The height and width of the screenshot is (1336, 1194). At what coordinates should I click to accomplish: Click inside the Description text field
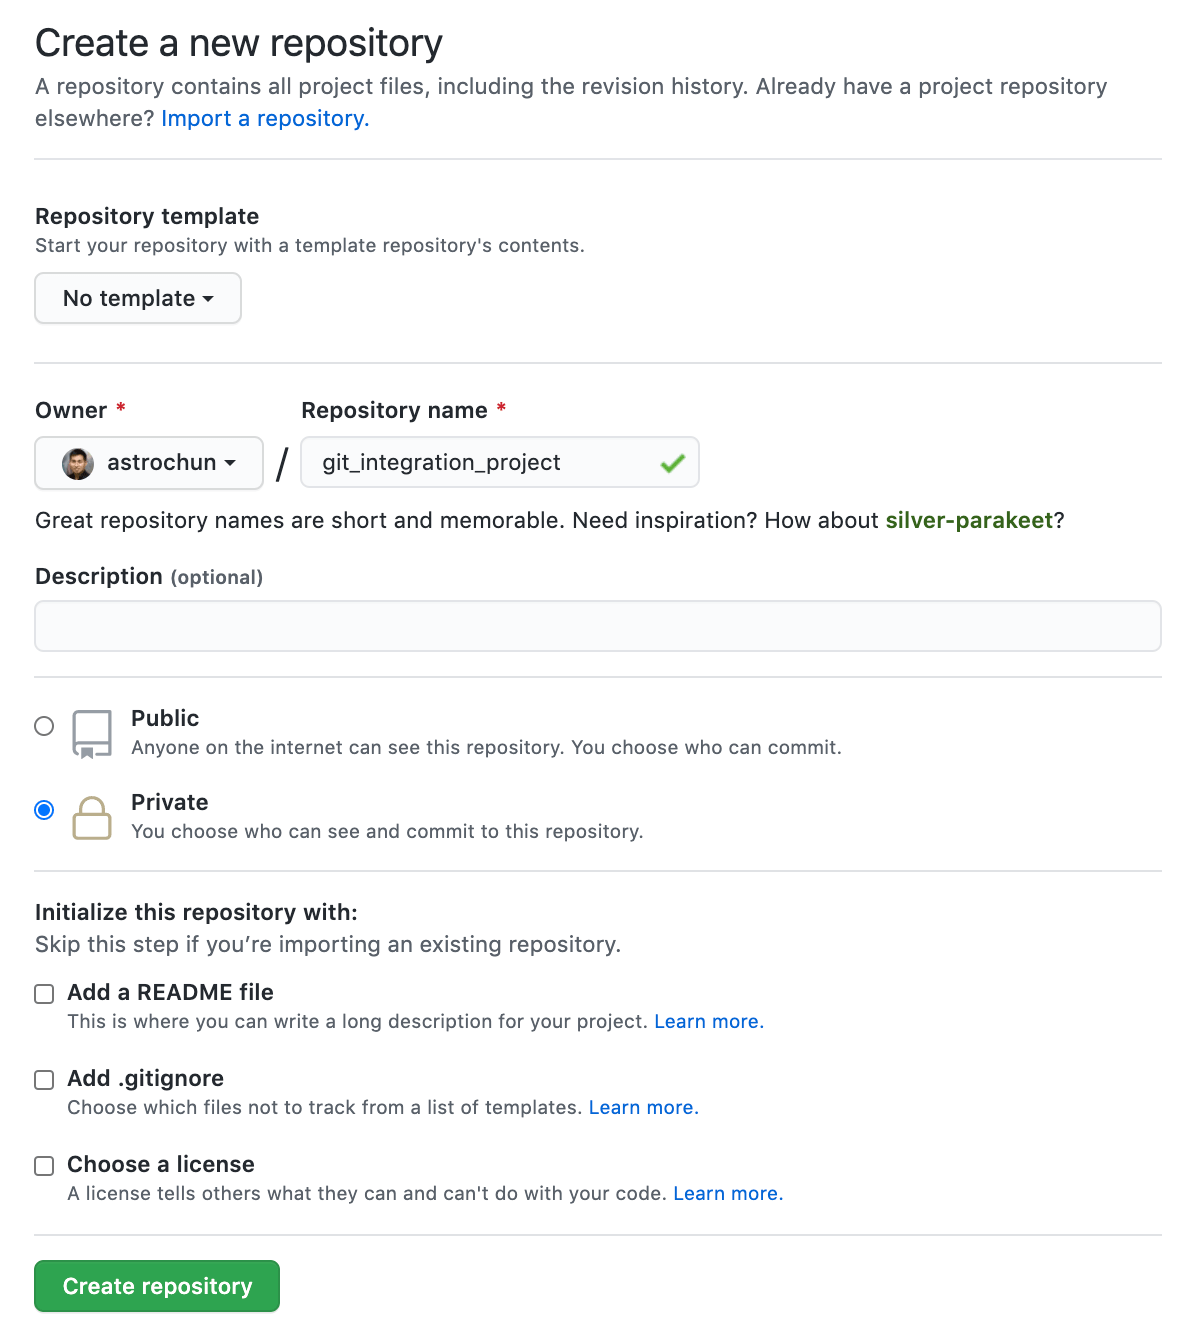click(598, 625)
